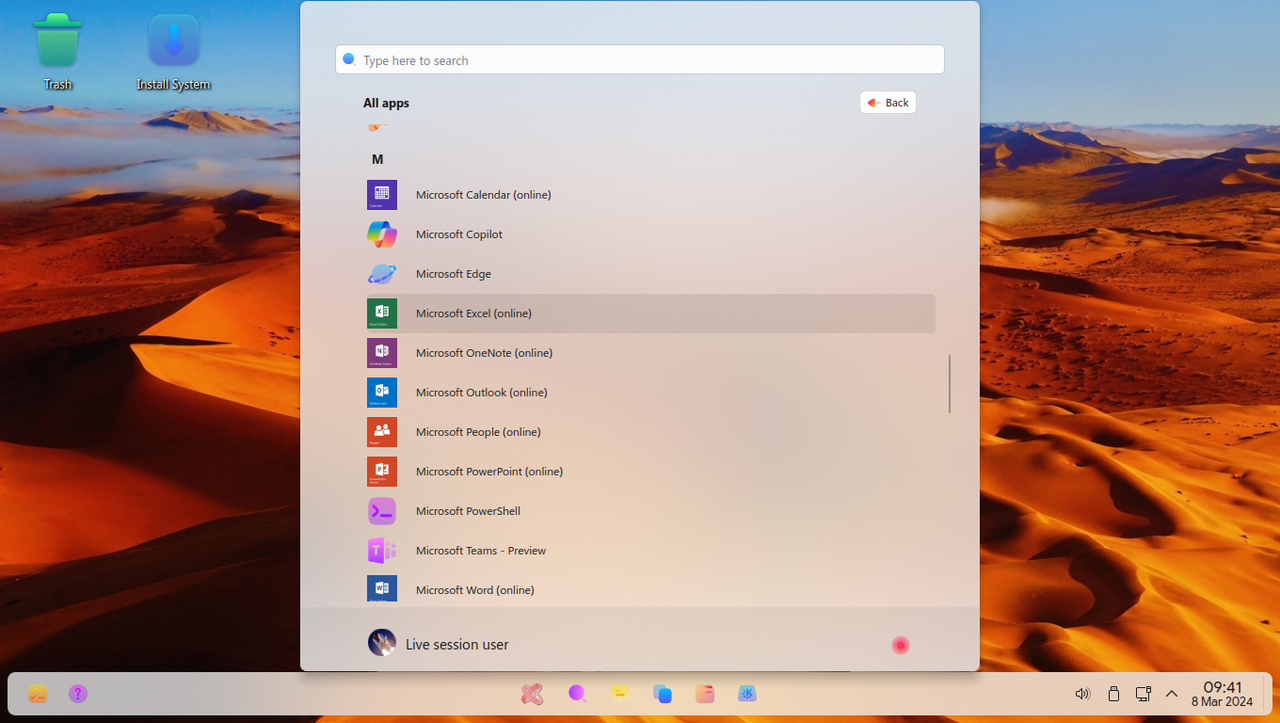Click the display icon in system tray
1280x723 pixels.
click(x=1143, y=694)
